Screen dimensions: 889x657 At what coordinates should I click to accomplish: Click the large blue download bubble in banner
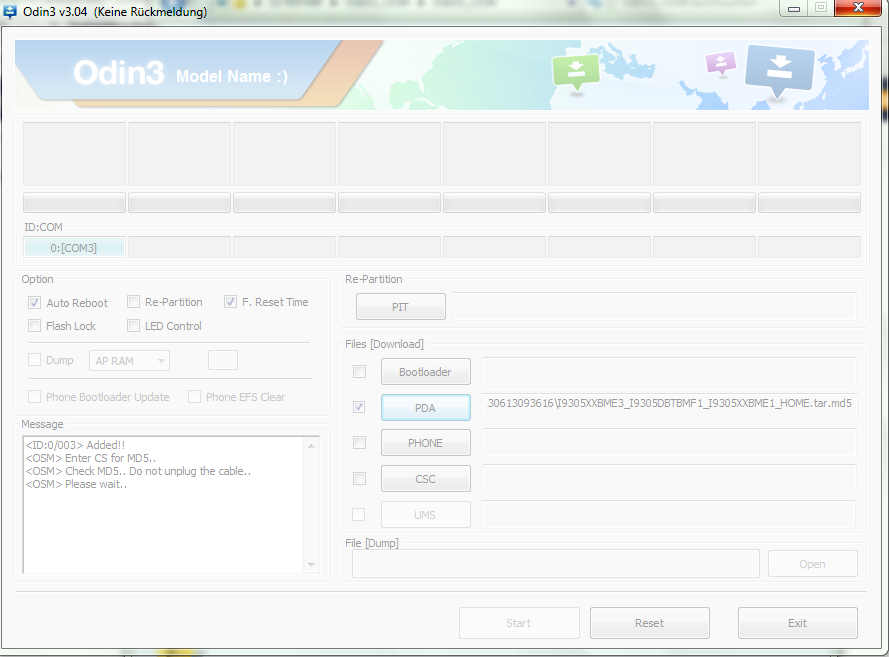(780, 69)
